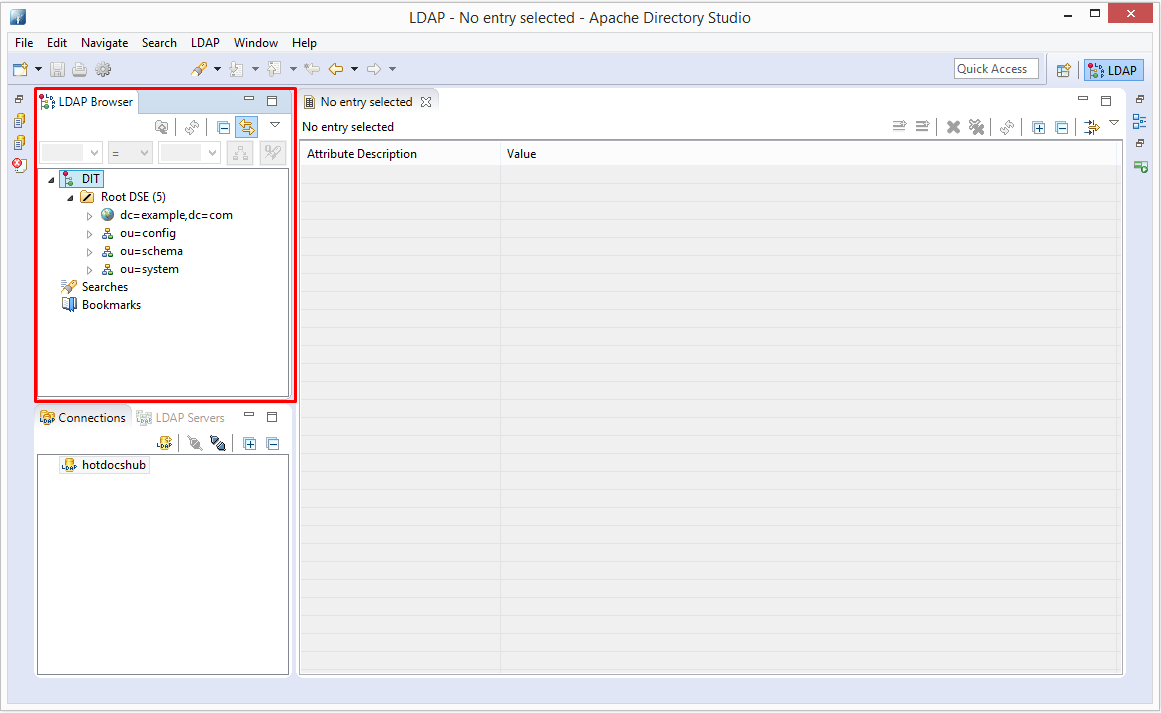Expand the ou=schema tree node

pos(89,252)
